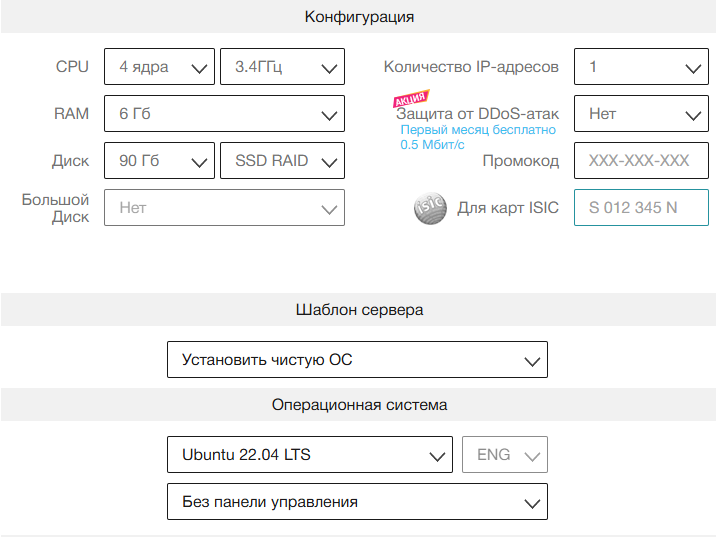Click the pink АКЦИЯ promo badge

click(x=411, y=98)
